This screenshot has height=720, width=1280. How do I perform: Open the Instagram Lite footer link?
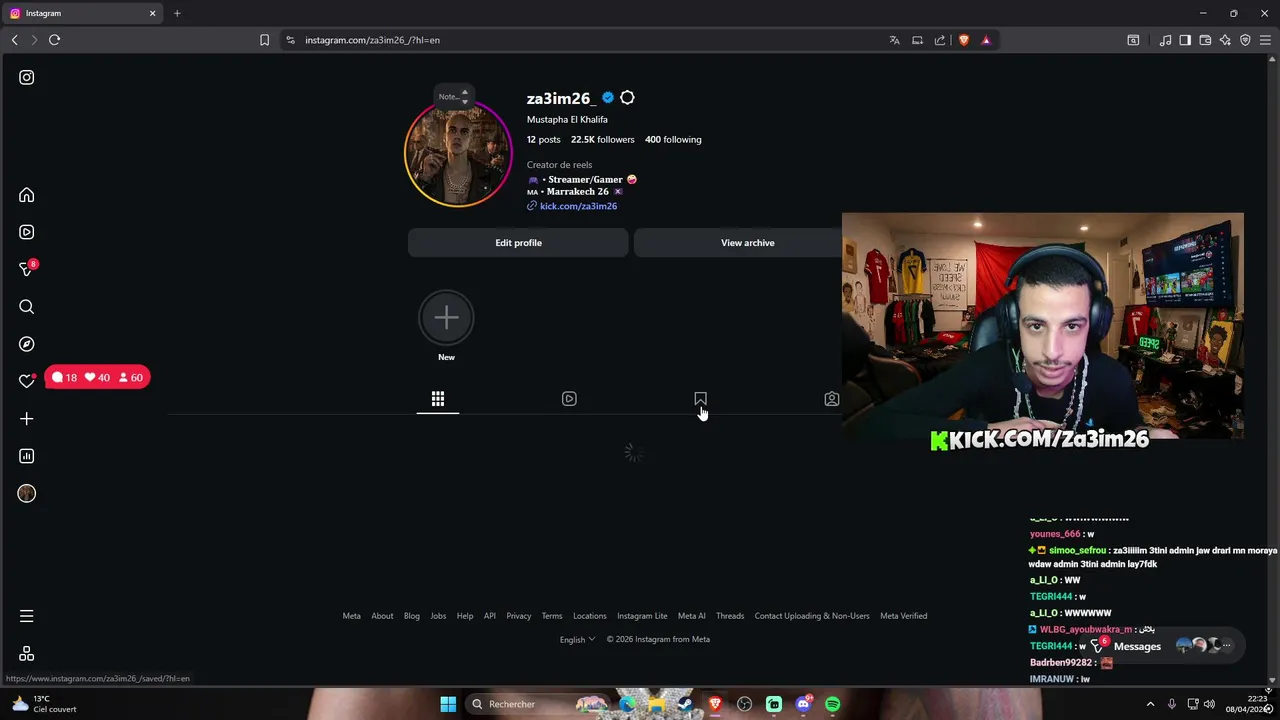coord(642,616)
